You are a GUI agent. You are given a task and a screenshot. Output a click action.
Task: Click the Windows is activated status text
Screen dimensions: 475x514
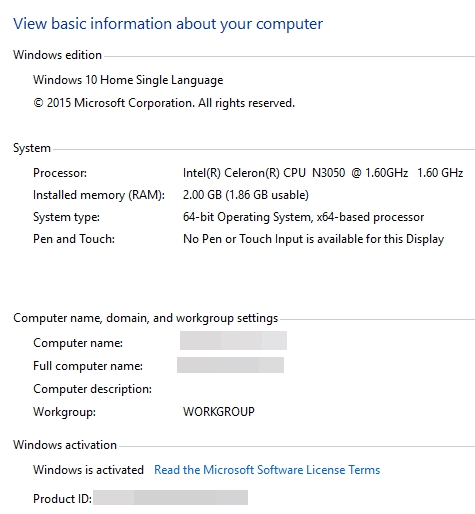(88, 470)
